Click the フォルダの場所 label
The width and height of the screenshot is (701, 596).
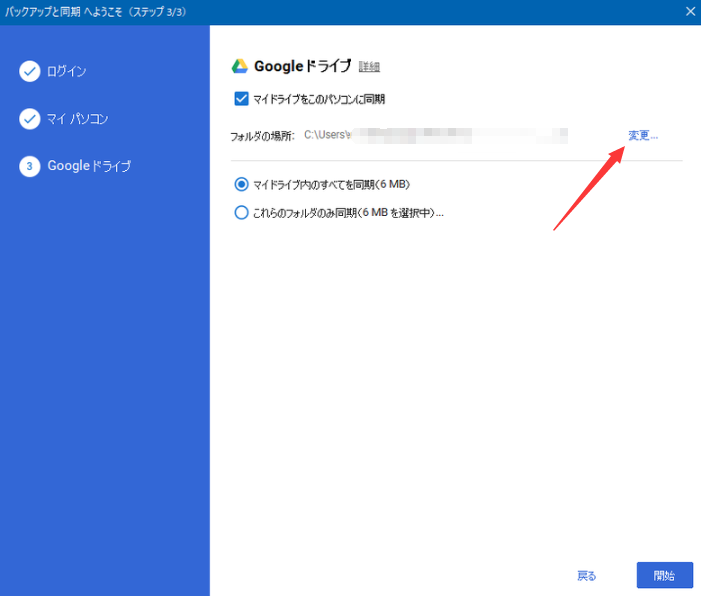pos(262,136)
